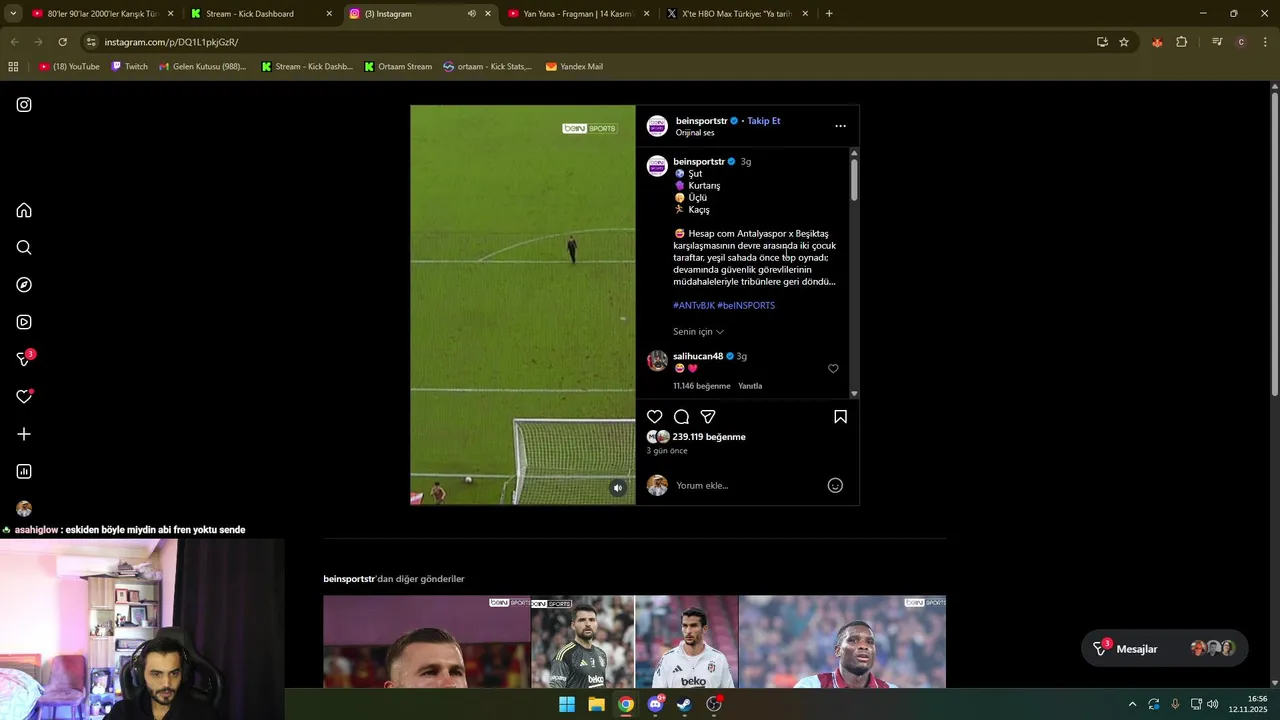This screenshot has height=720, width=1280.
Task: Open beinsportstr profile from post header
Action: [701, 120]
